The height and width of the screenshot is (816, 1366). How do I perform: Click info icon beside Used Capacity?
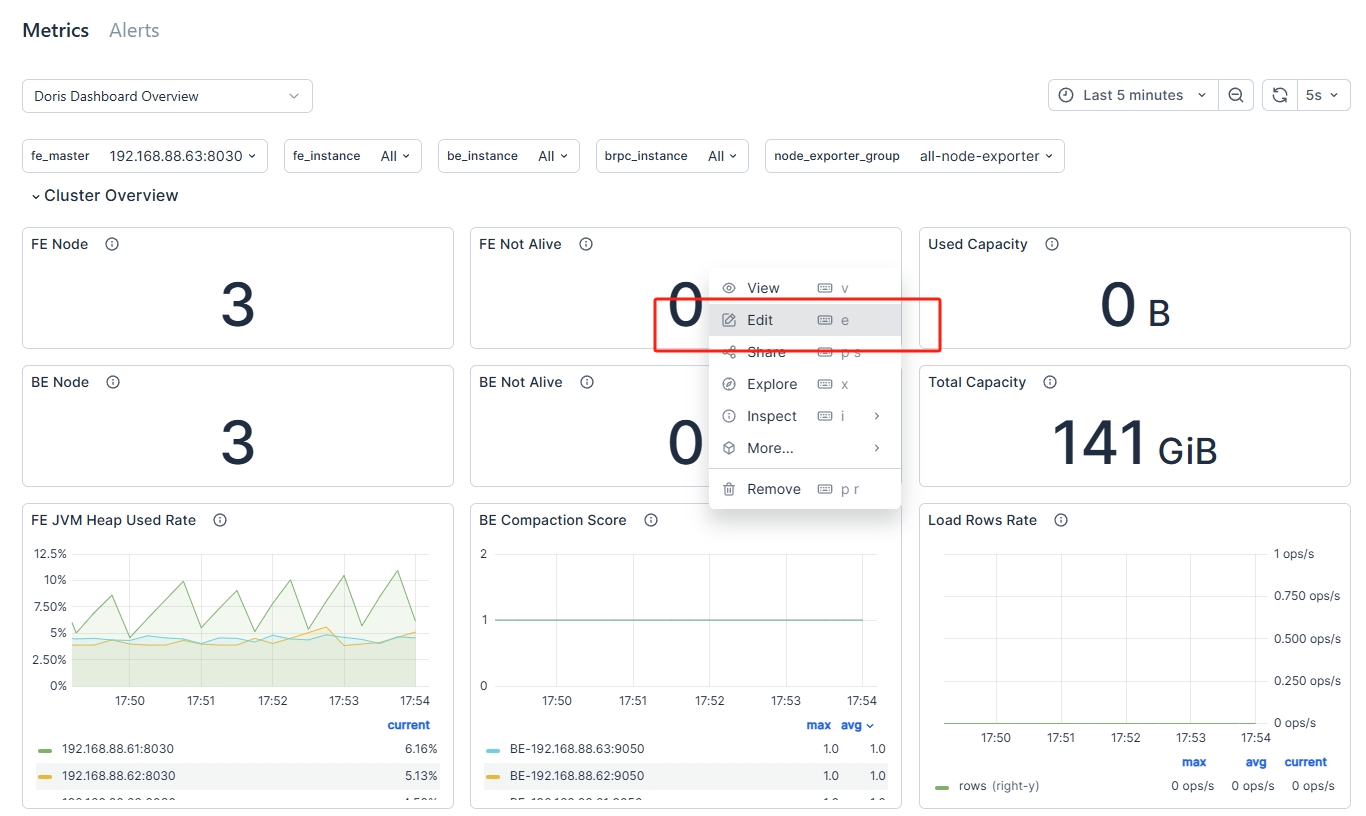[1052, 244]
